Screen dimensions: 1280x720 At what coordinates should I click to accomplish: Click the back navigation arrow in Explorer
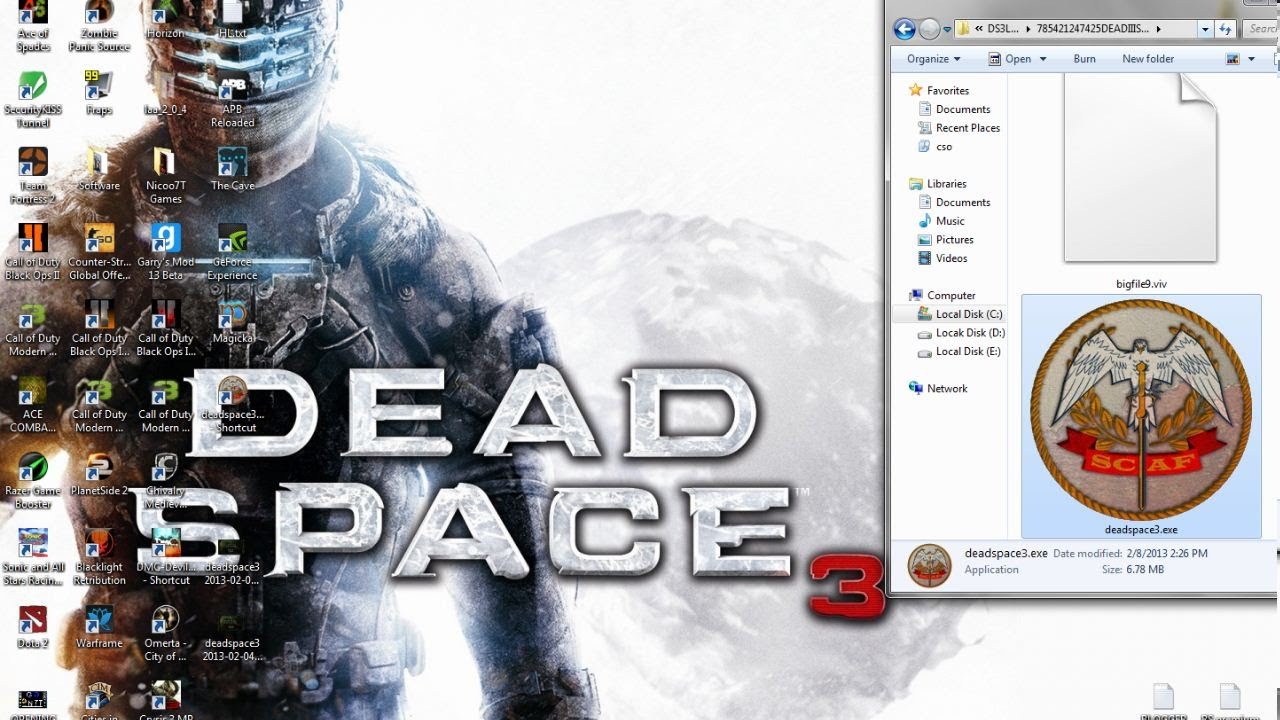tap(906, 28)
